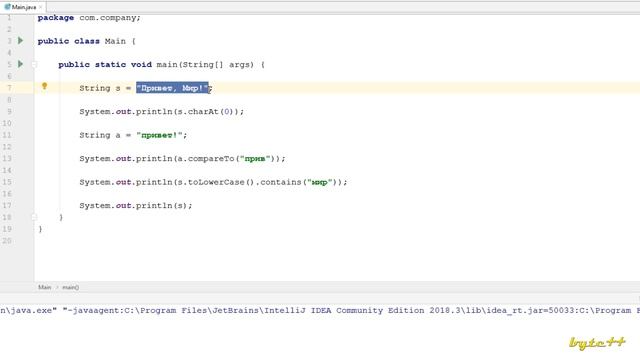
Task: Click the "мир" string in contains
Action: (x=320, y=182)
